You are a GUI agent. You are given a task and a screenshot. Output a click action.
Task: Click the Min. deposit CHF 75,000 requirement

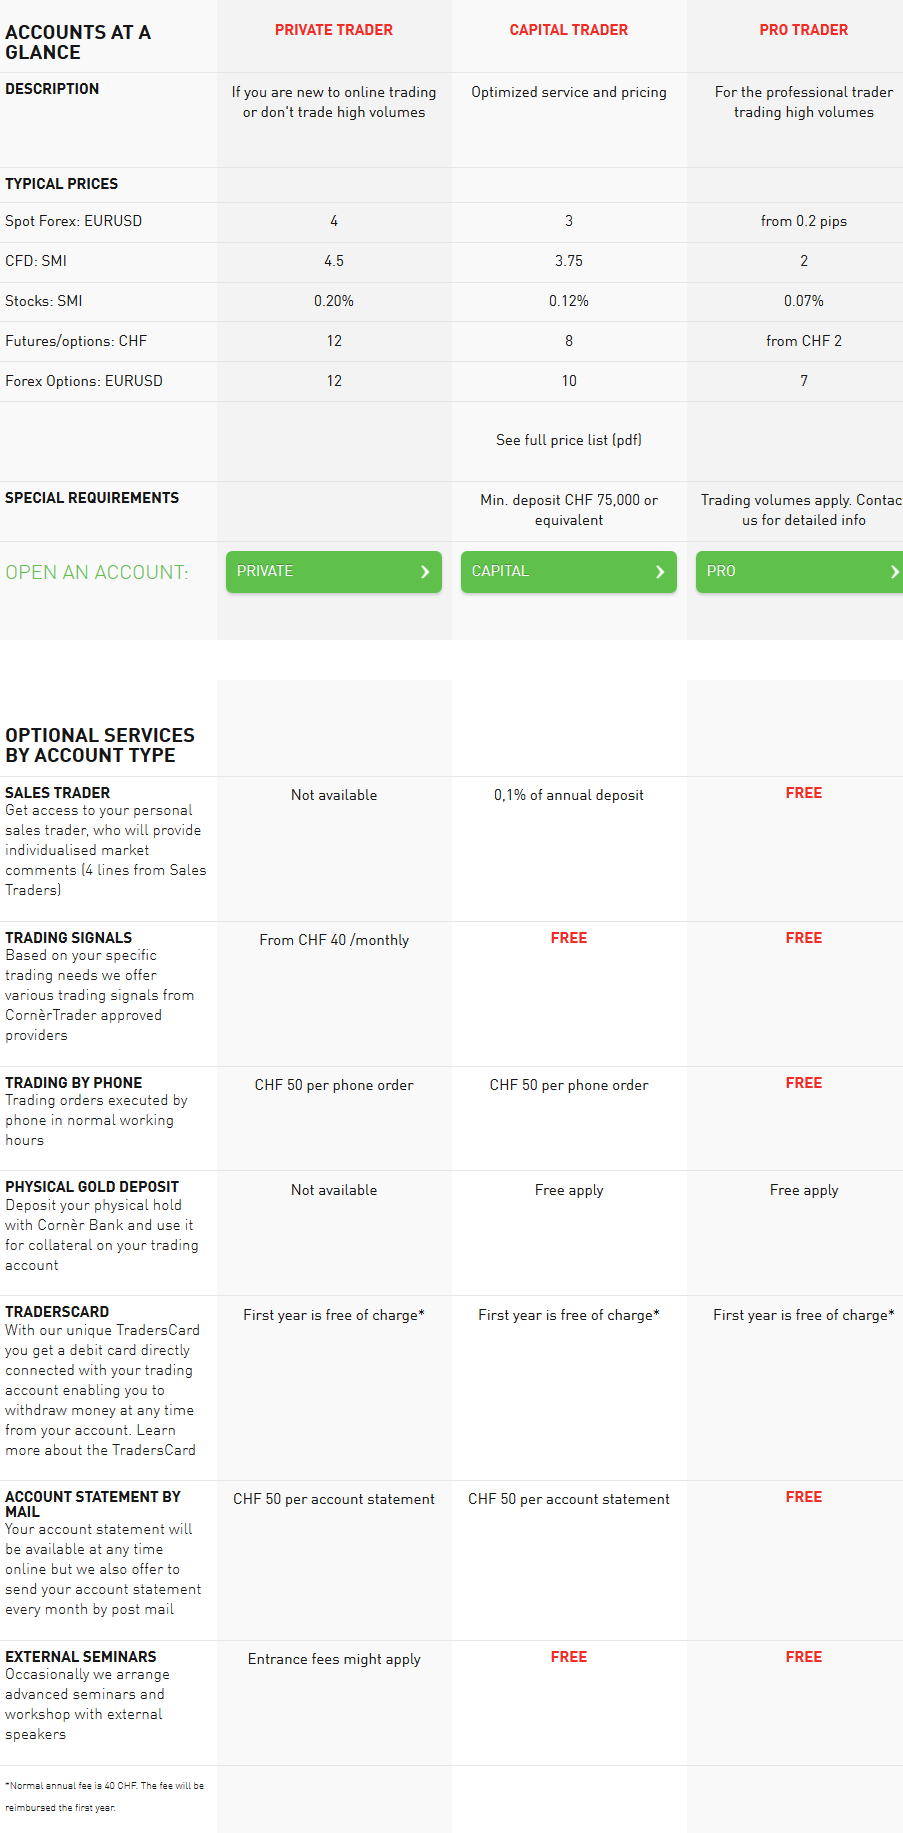point(569,510)
